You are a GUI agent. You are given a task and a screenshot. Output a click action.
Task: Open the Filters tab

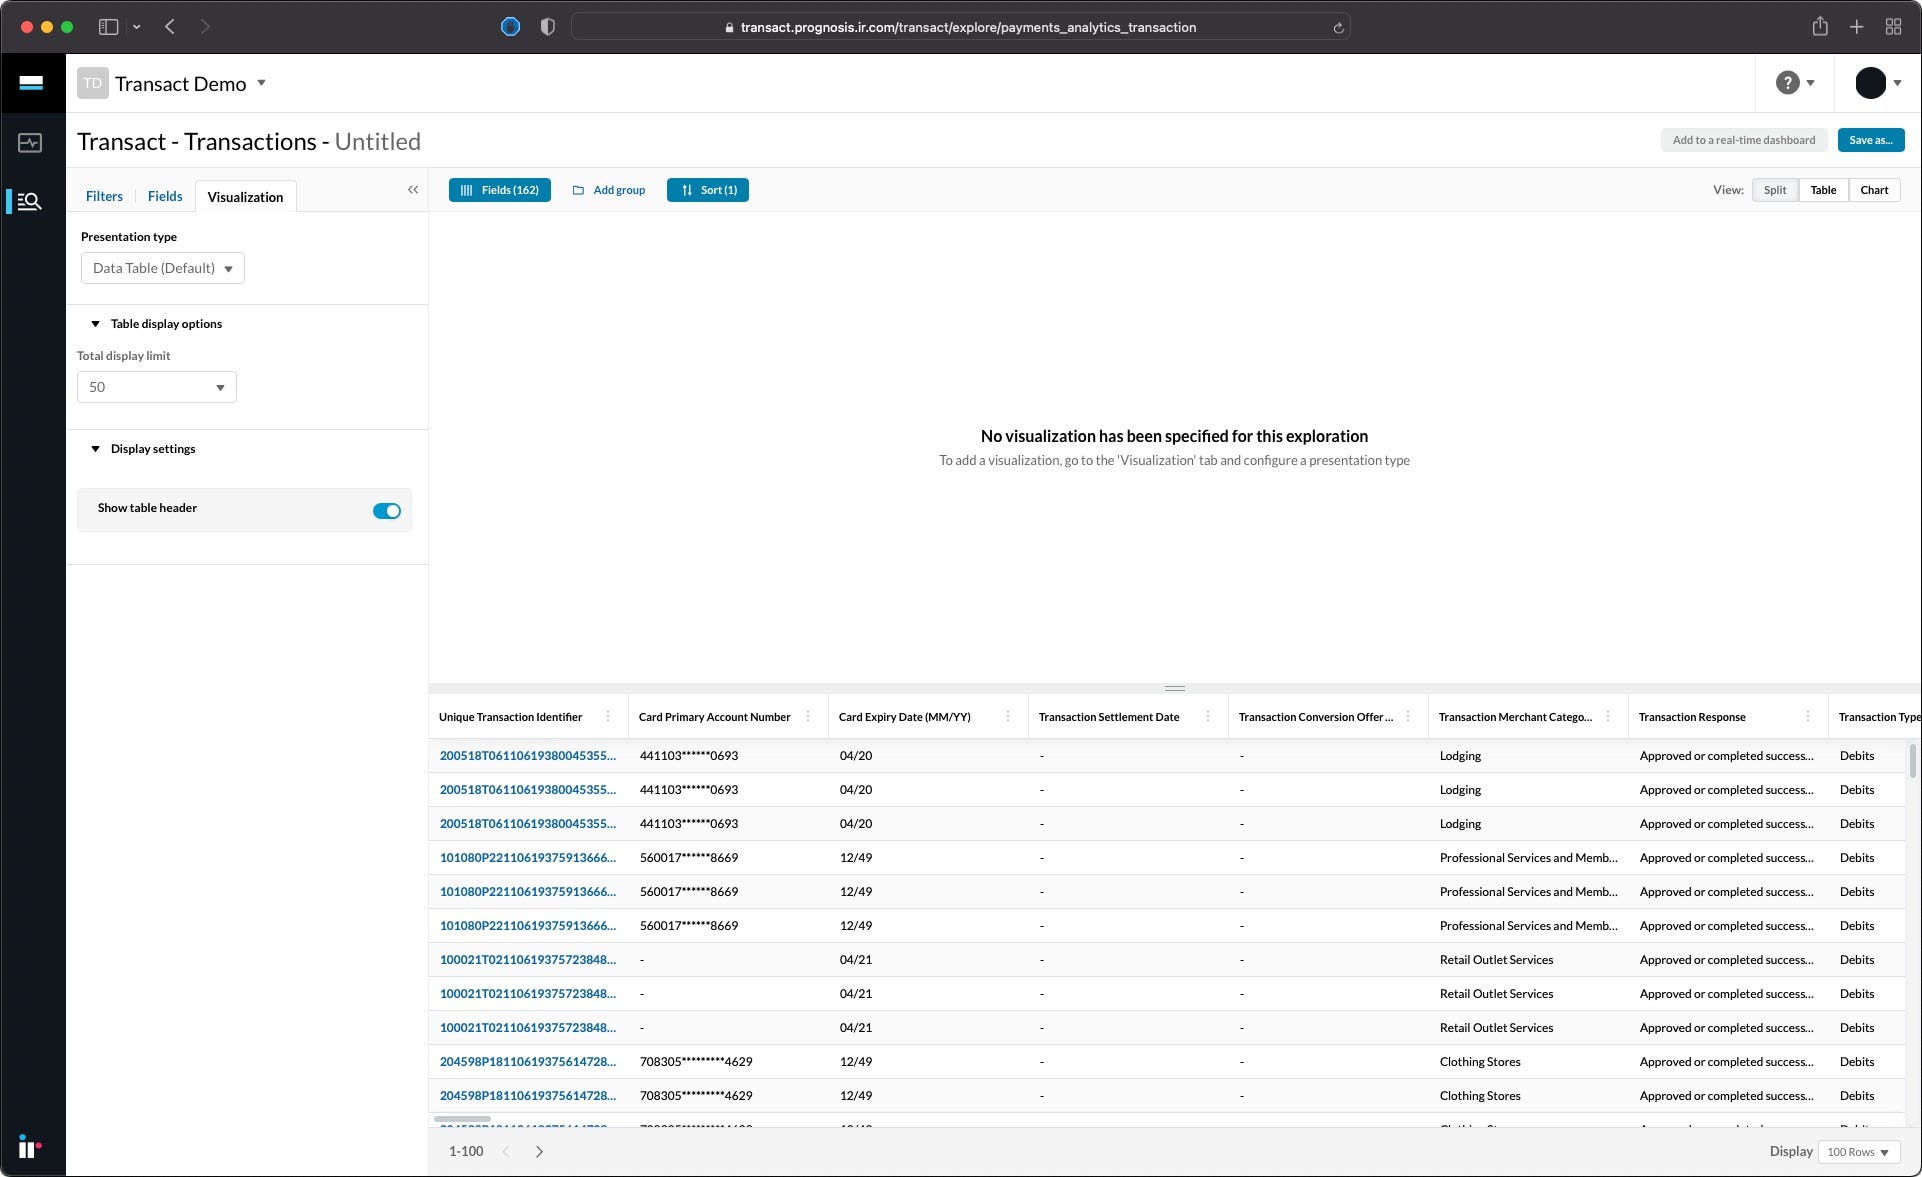click(x=104, y=196)
